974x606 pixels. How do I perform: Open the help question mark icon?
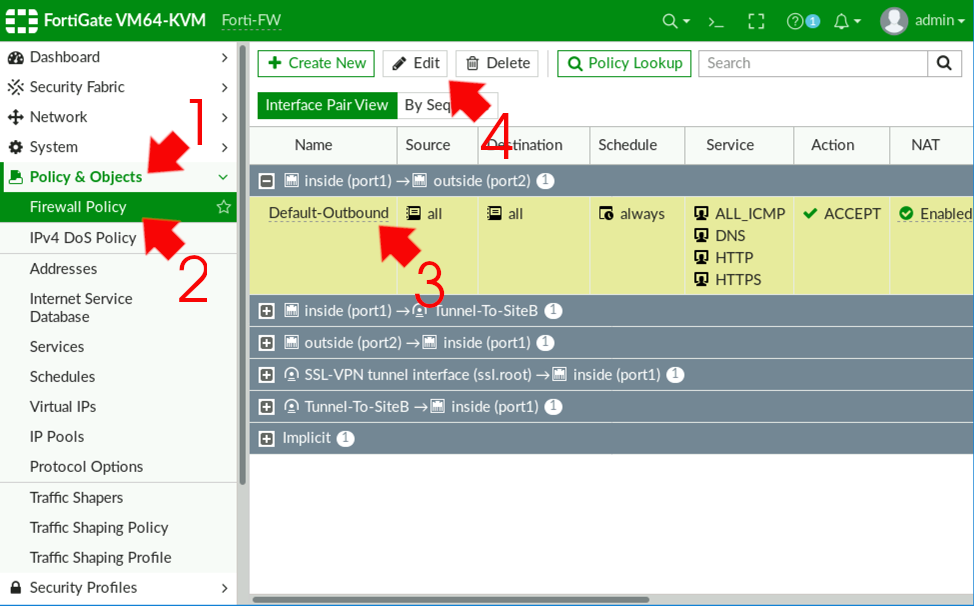[794, 21]
